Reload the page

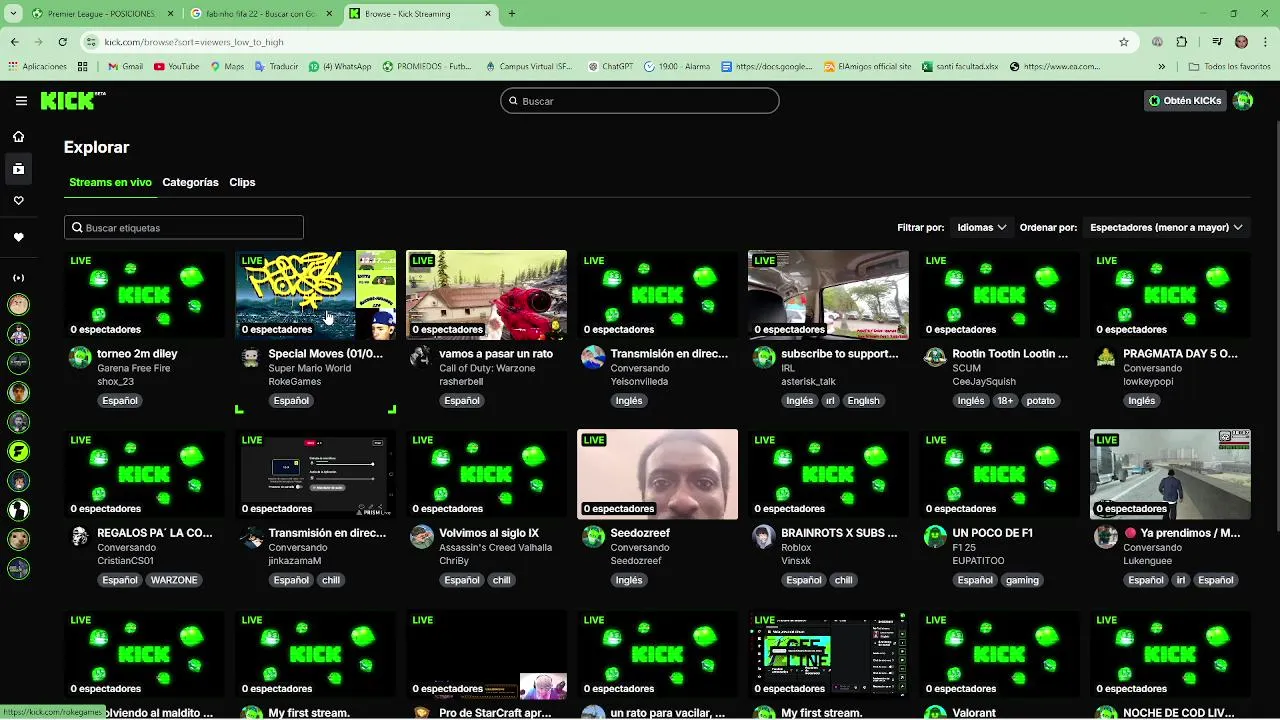tap(62, 42)
